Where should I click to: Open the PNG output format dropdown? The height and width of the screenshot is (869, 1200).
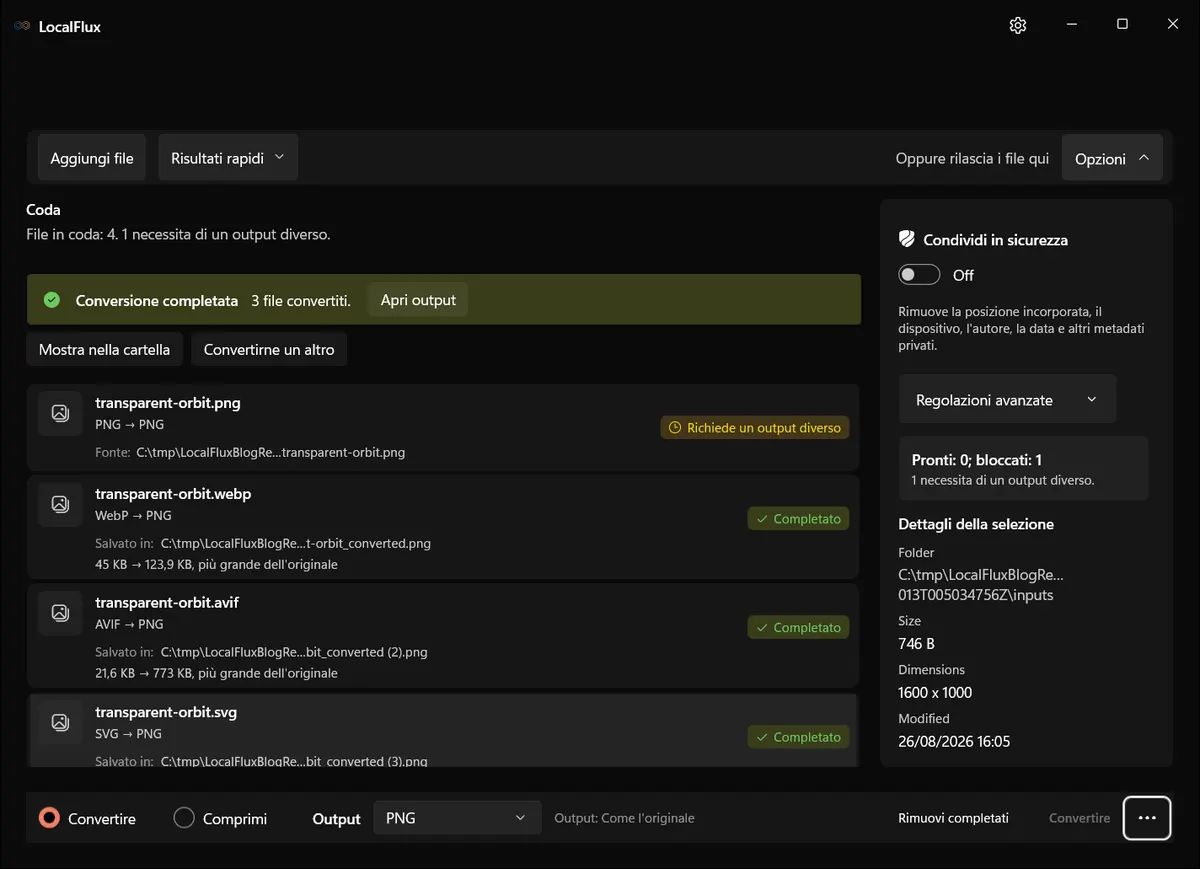(x=457, y=818)
